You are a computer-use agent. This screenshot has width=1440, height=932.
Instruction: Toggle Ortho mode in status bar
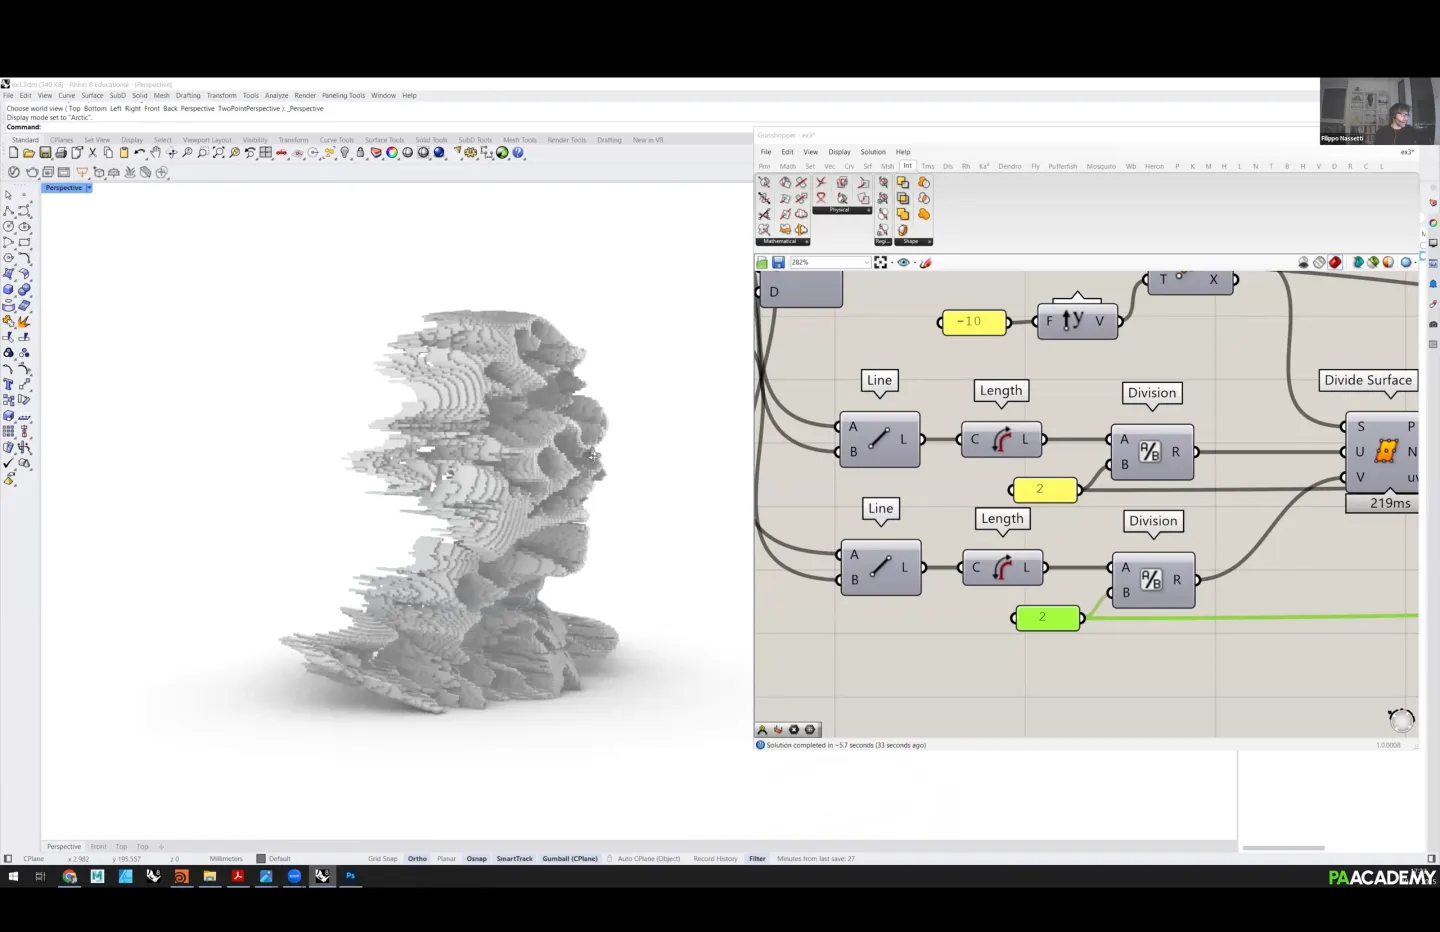[x=417, y=859]
